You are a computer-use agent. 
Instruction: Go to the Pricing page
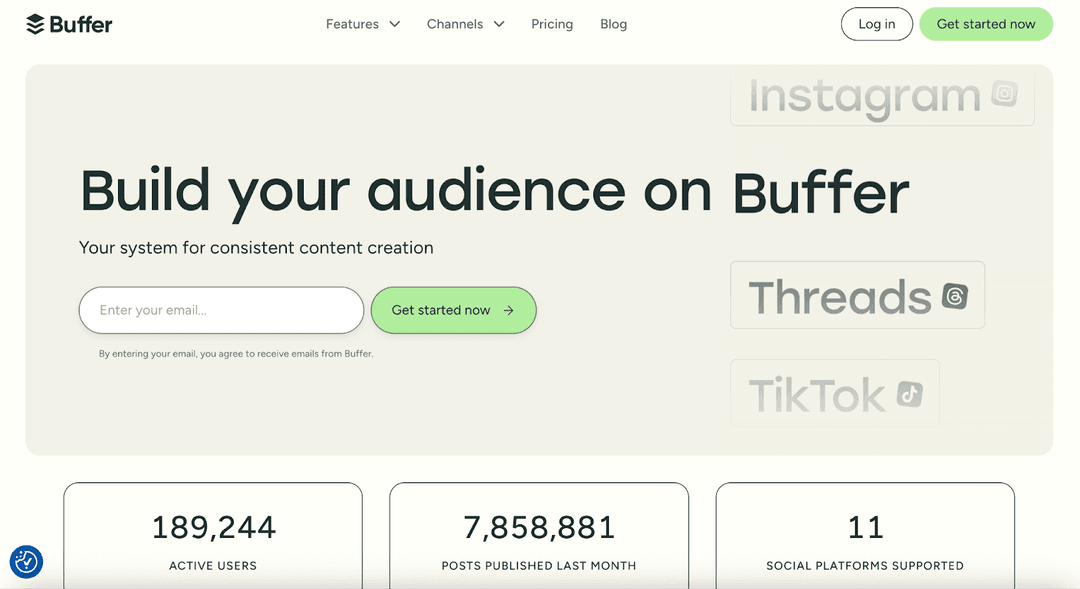tap(552, 24)
